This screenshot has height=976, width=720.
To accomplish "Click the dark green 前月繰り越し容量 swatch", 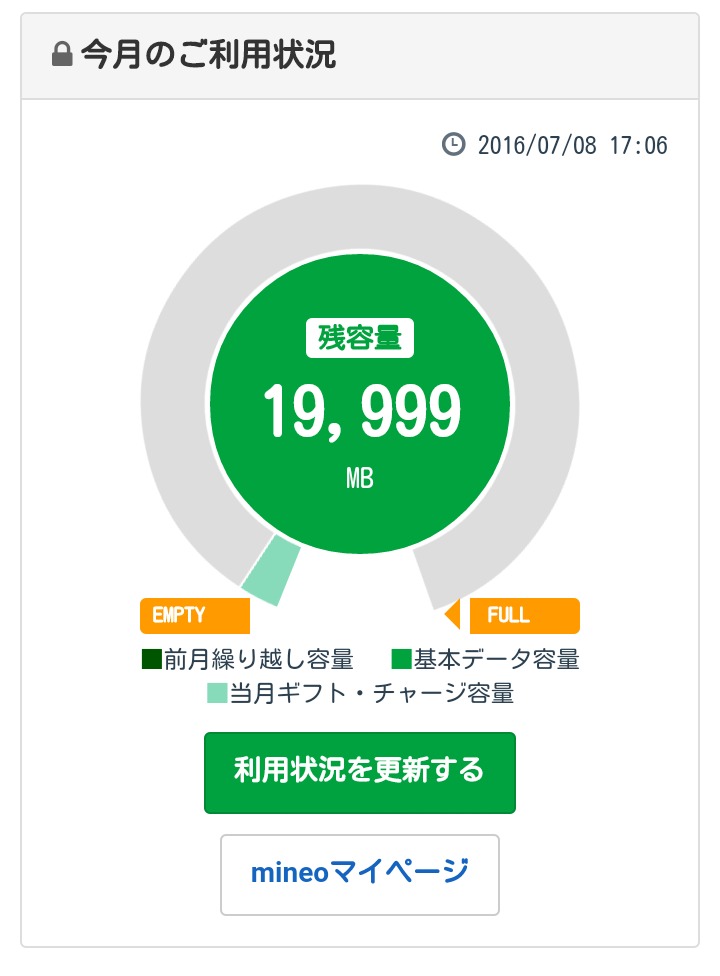I will click(x=152, y=659).
